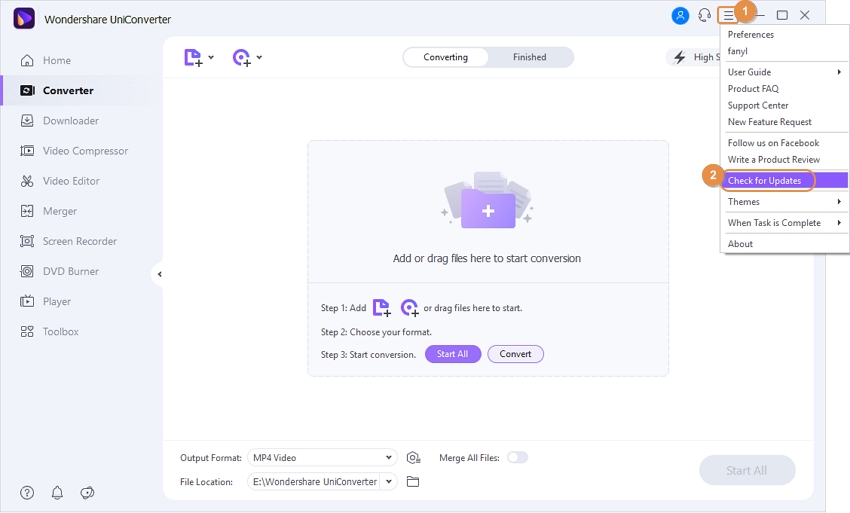Open the file location folder icon
The image size is (850, 513).
413,482
